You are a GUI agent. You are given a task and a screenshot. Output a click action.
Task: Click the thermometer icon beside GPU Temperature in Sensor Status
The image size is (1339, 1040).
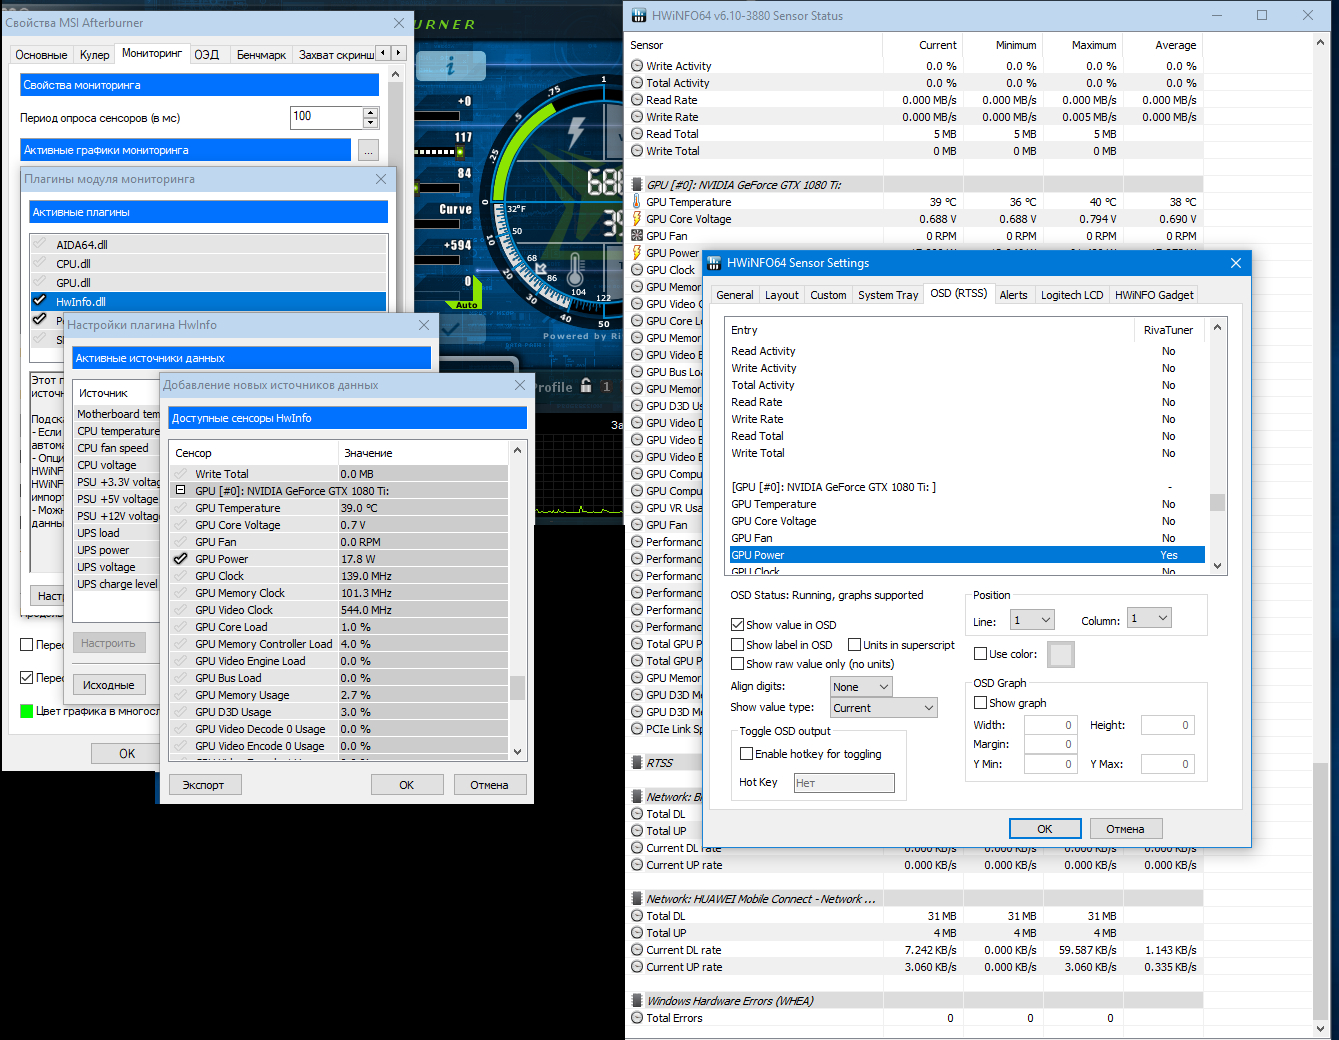coord(637,202)
